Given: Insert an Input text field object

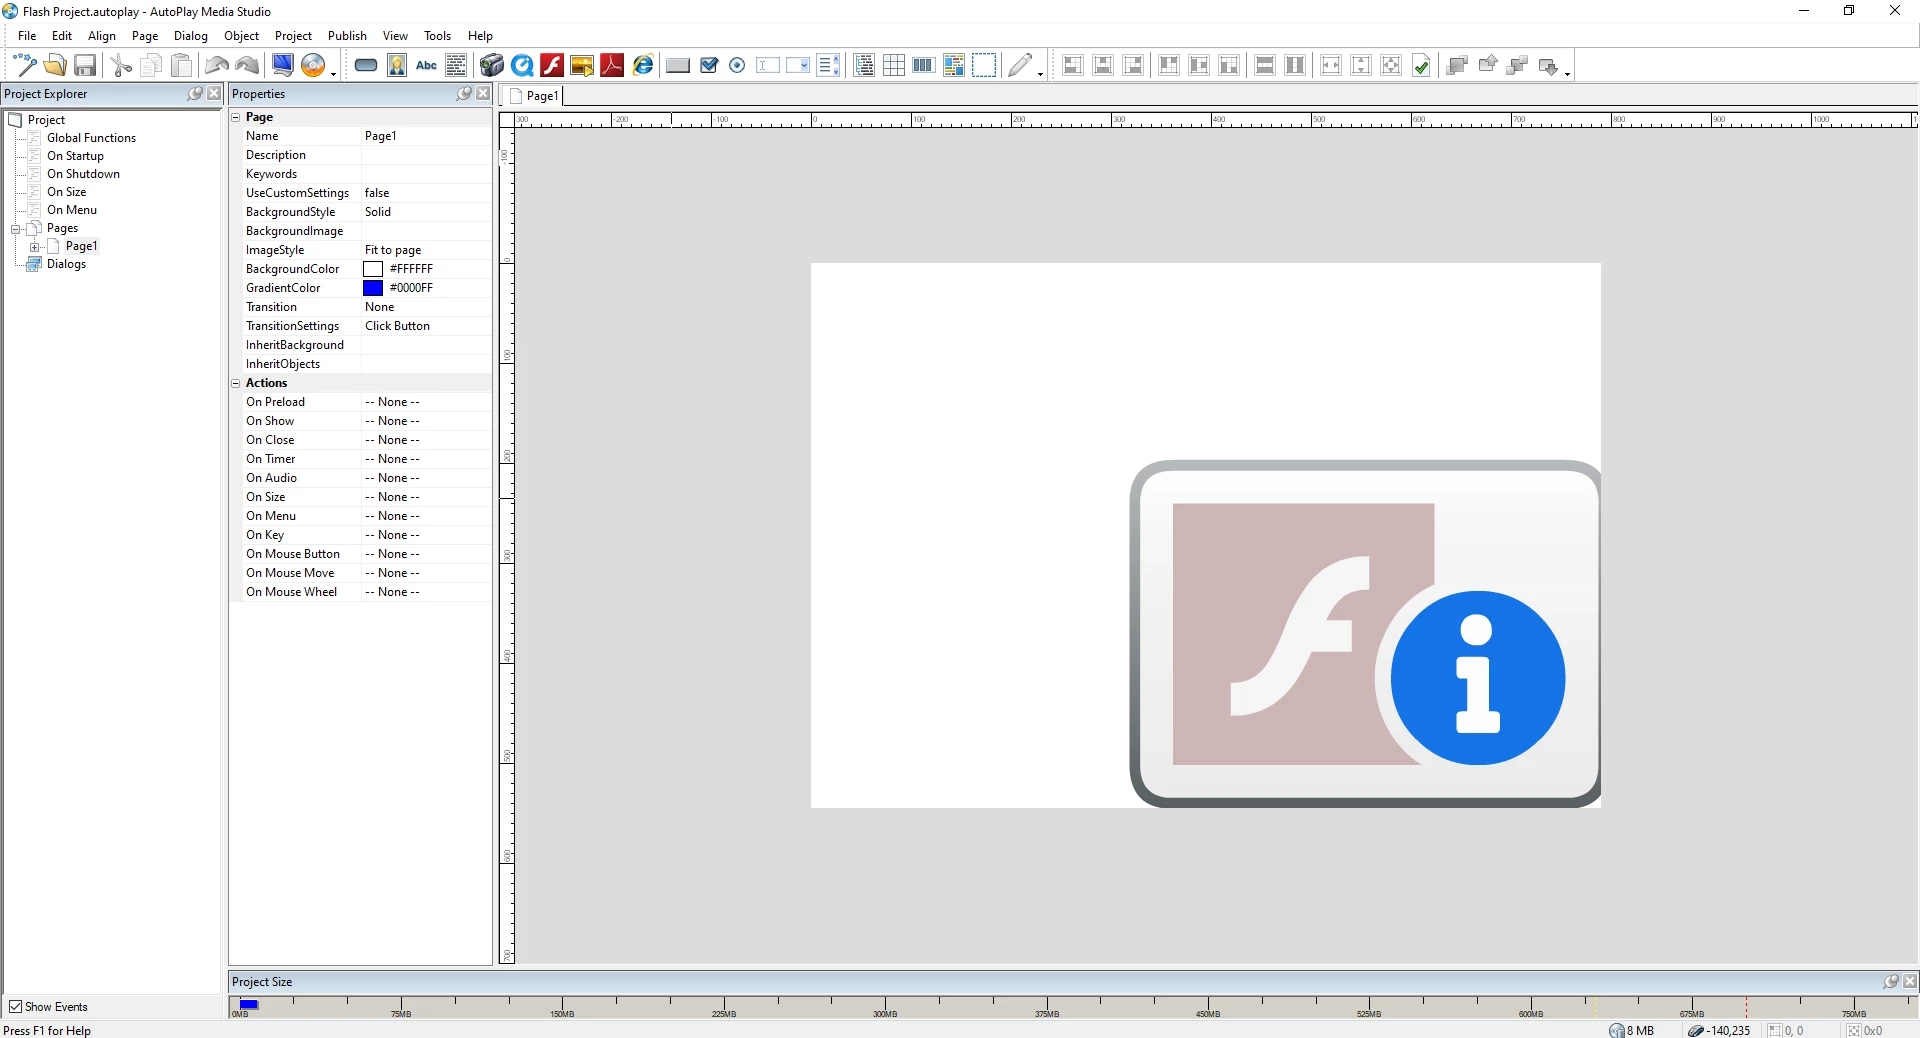Looking at the screenshot, I should (768, 66).
